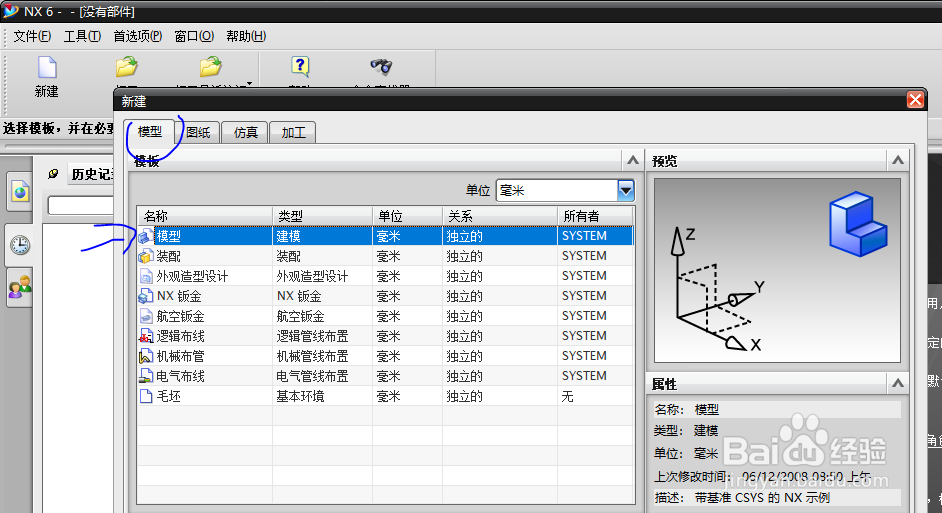Viewport: 942px width, 513px height.
Task: Open the 首选项(P) menu
Action: point(138,36)
